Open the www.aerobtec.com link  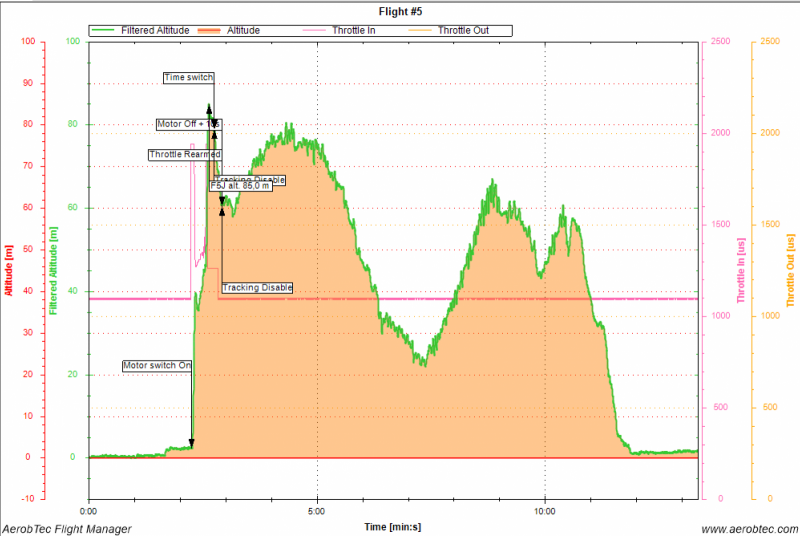(x=747, y=528)
